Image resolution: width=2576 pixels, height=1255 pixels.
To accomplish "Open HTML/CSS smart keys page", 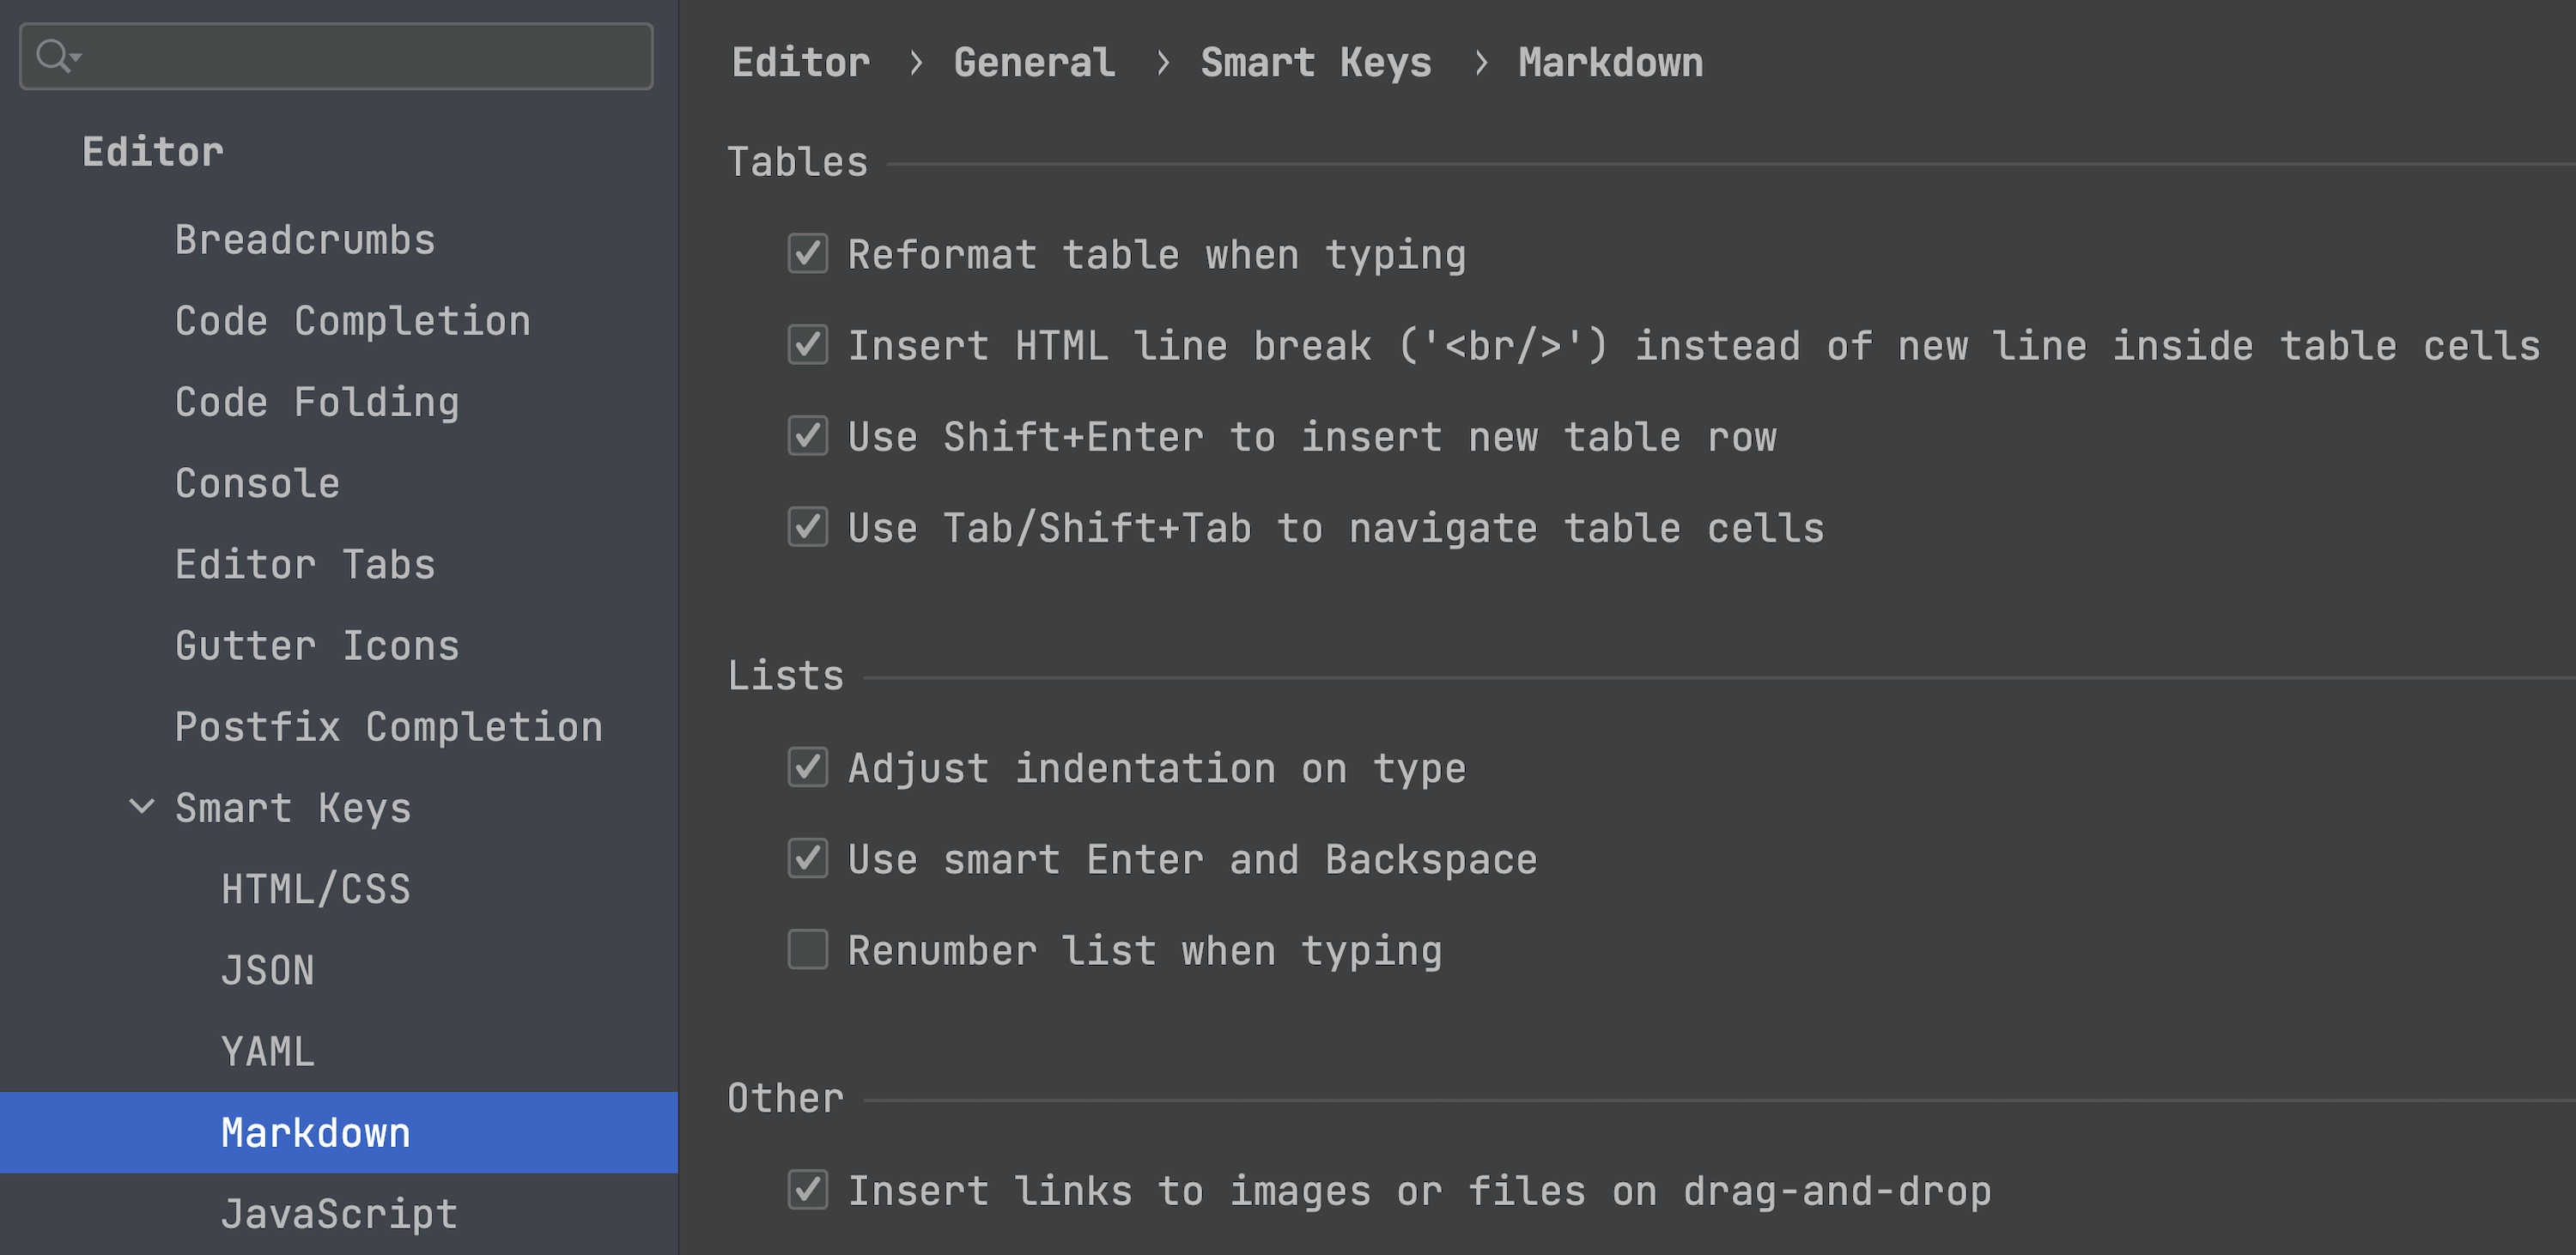I will pyautogui.click(x=315, y=889).
